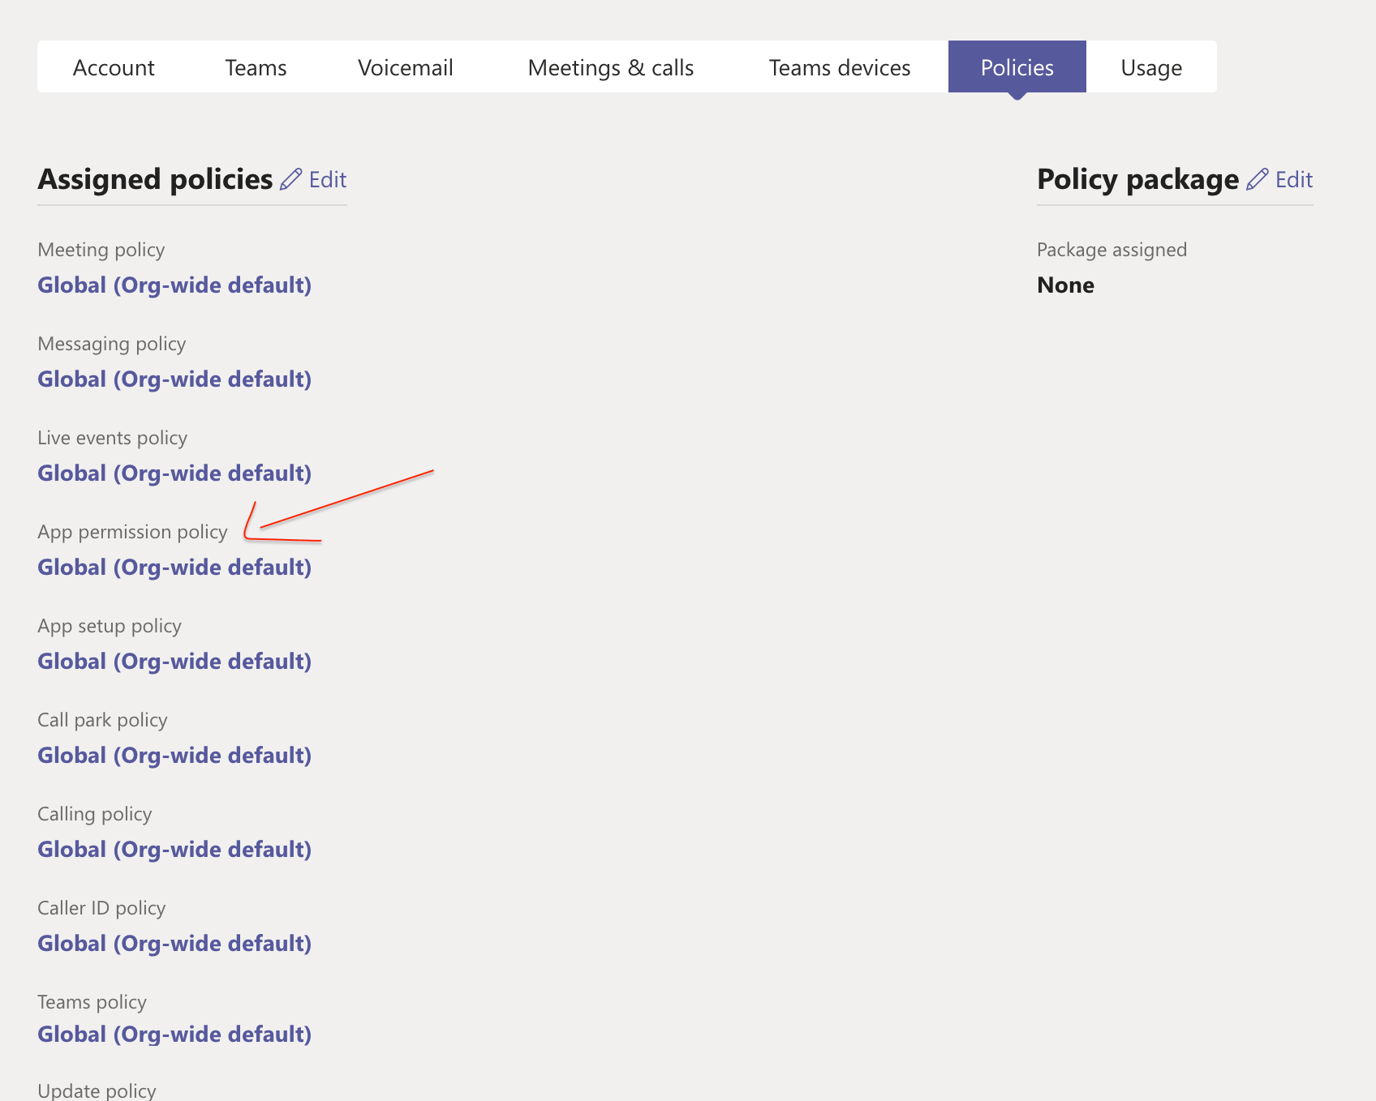Open the Caller ID policy Global link
1376x1101 pixels.
tap(174, 942)
